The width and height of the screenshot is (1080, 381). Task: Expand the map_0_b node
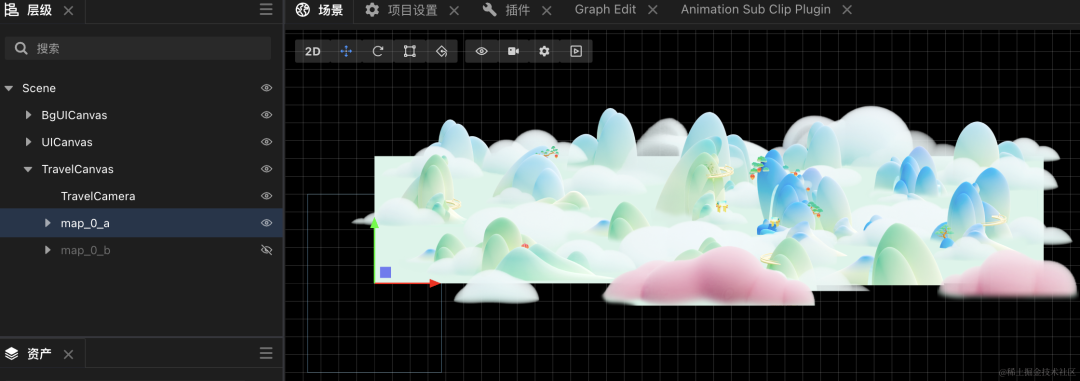click(x=48, y=250)
